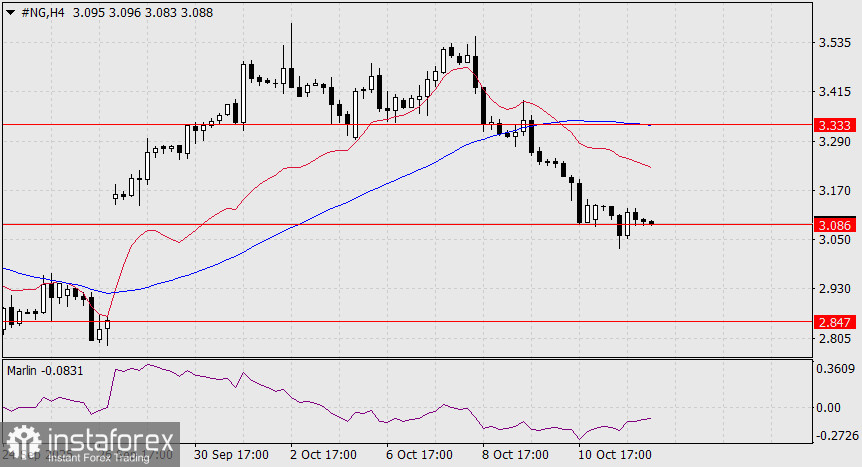Click the #NG,H4 symbol title text
862x467 pixels.
[x=43, y=12]
